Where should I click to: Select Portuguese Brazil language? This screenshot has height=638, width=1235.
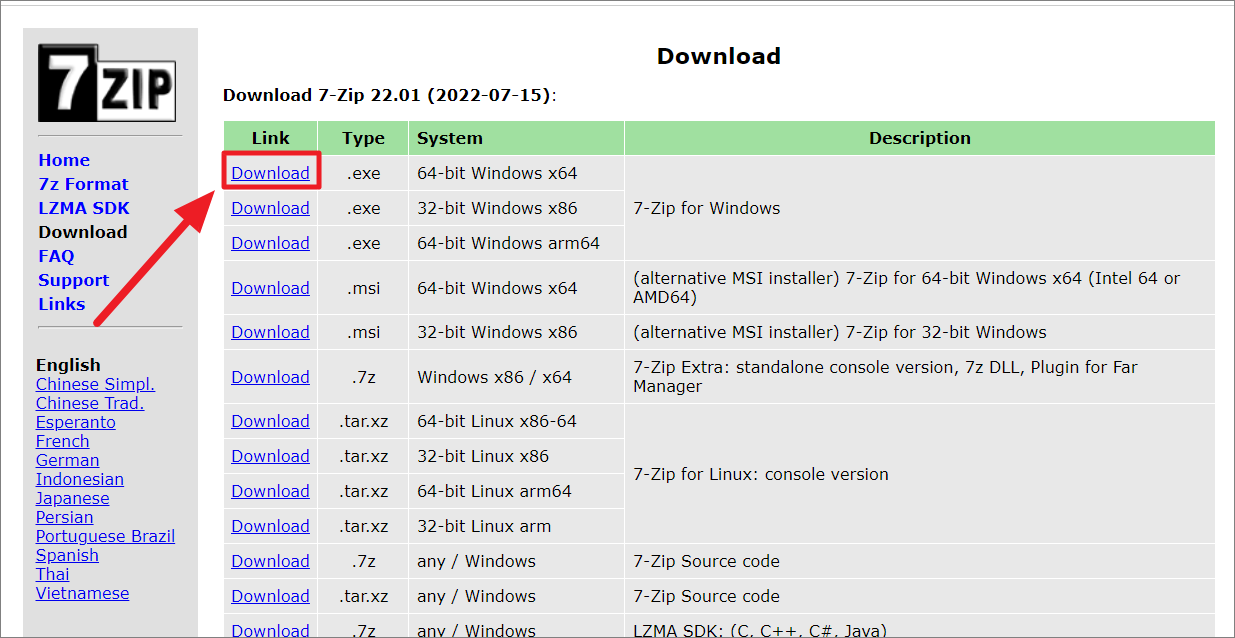[x=105, y=536]
